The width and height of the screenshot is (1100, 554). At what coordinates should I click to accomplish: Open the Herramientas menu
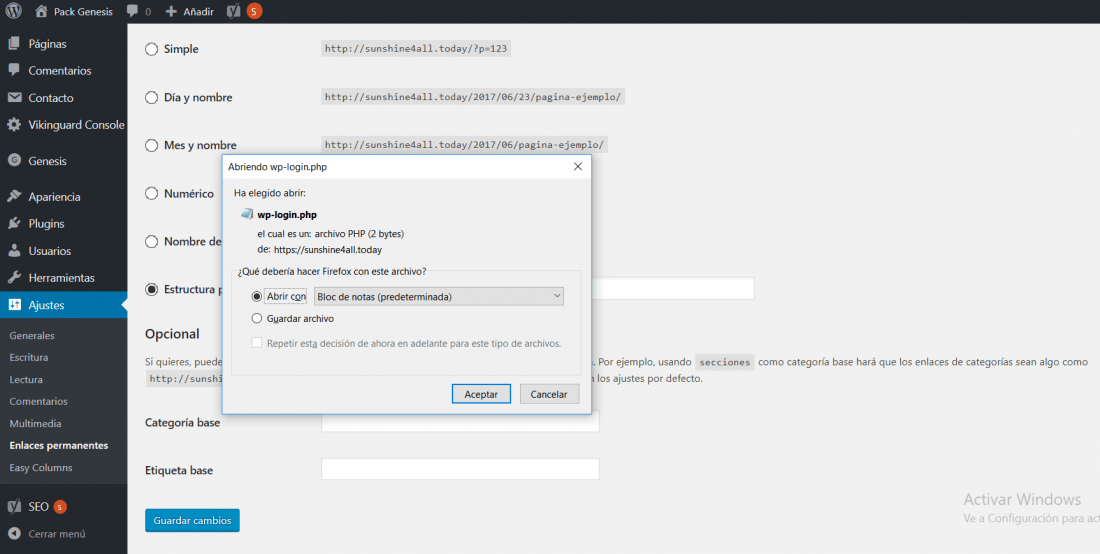coord(63,278)
